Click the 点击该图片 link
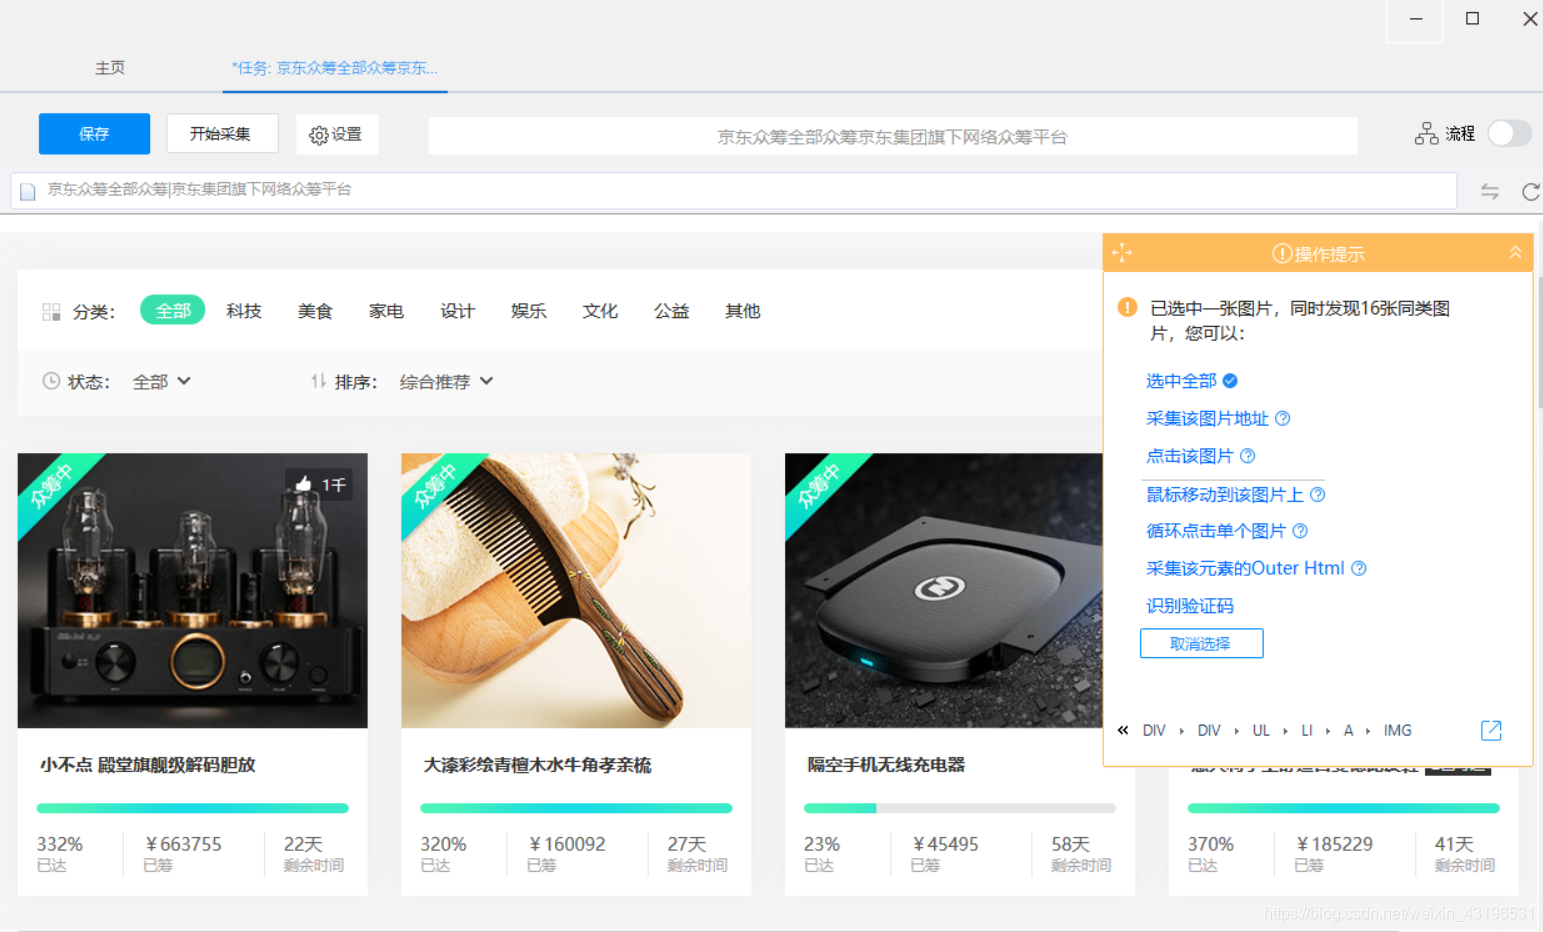Image resolution: width=1543 pixels, height=932 pixels. [1189, 456]
